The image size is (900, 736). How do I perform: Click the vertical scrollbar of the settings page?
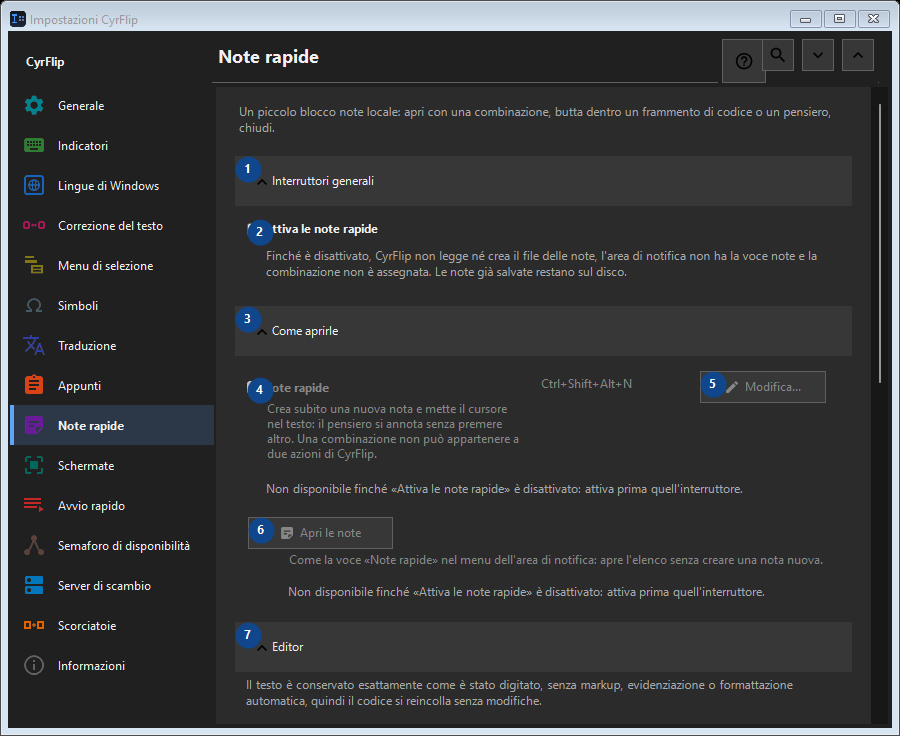pos(880,243)
